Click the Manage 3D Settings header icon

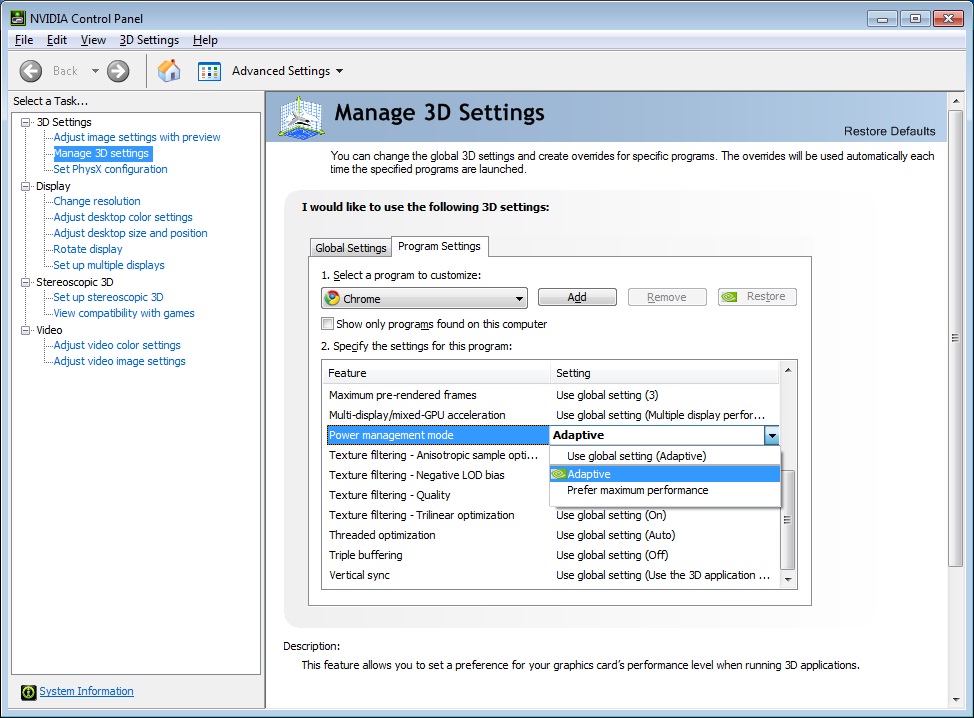click(x=301, y=117)
